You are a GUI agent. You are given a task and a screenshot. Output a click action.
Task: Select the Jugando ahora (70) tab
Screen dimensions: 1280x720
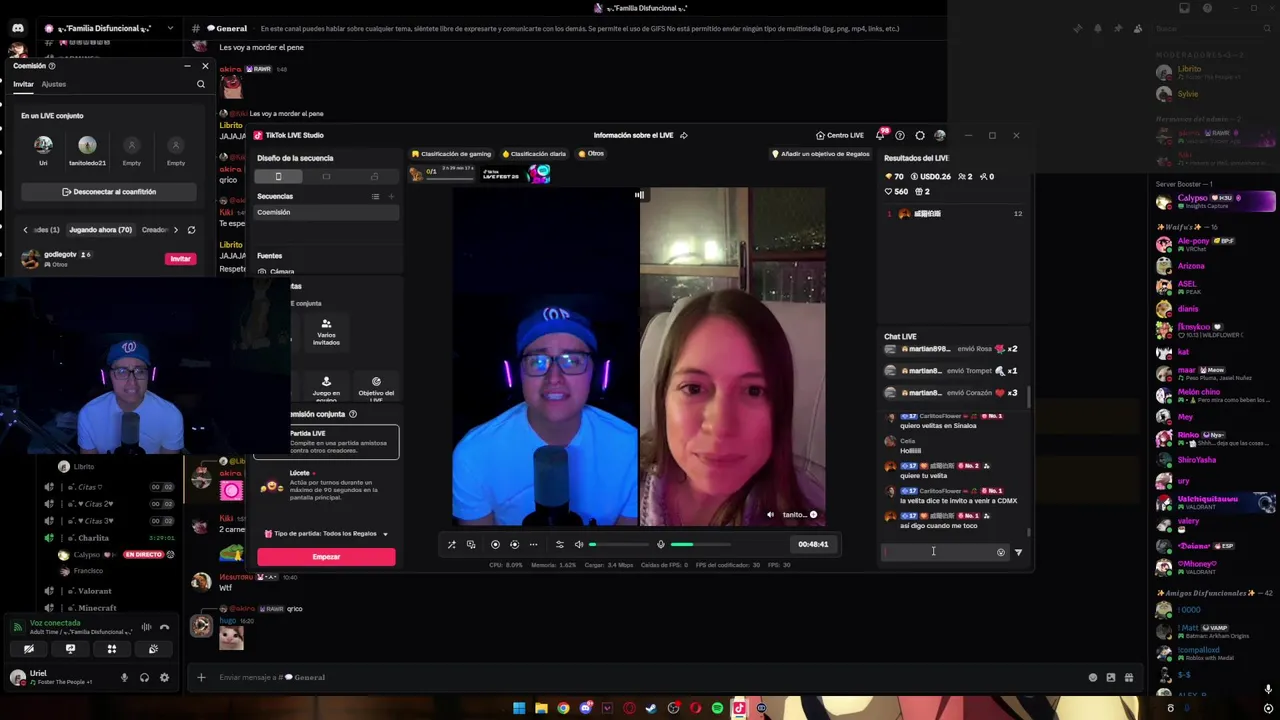tap(100, 230)
